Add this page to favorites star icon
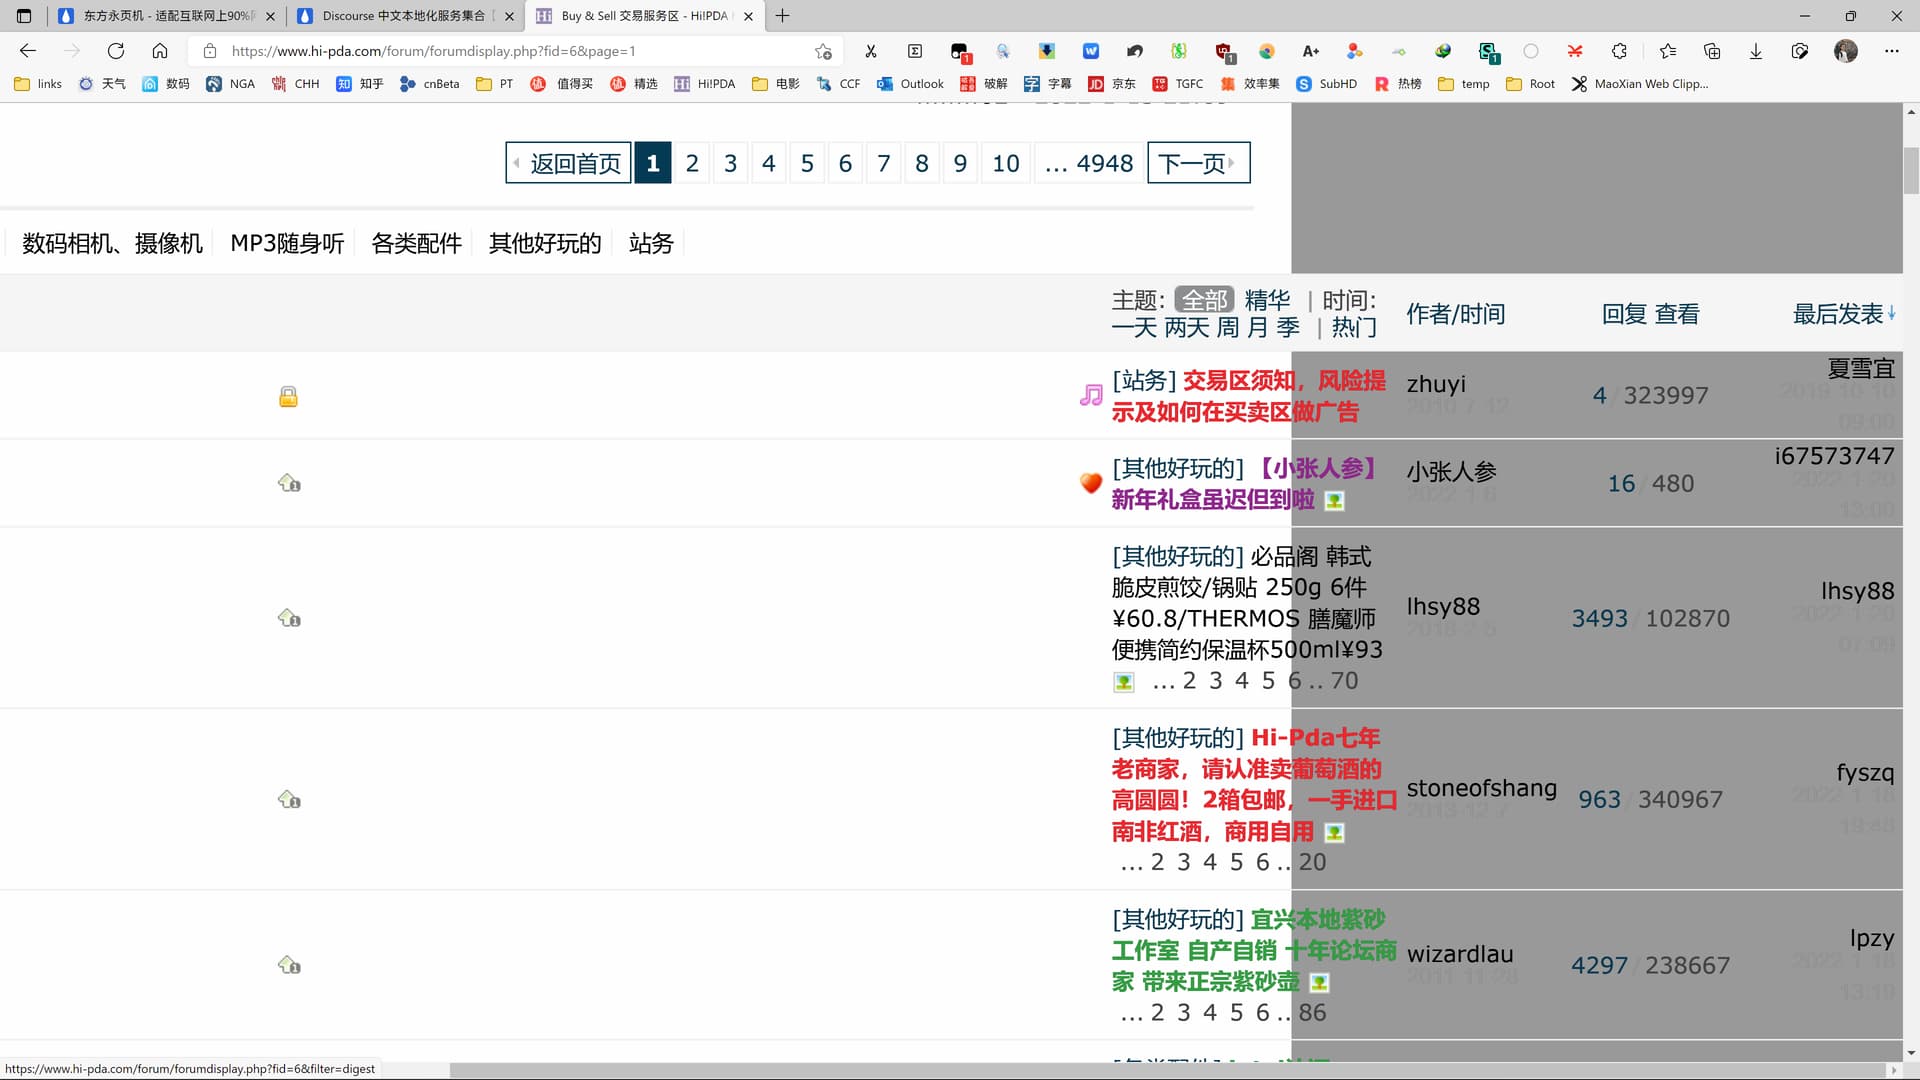 [x=822, y=51]
